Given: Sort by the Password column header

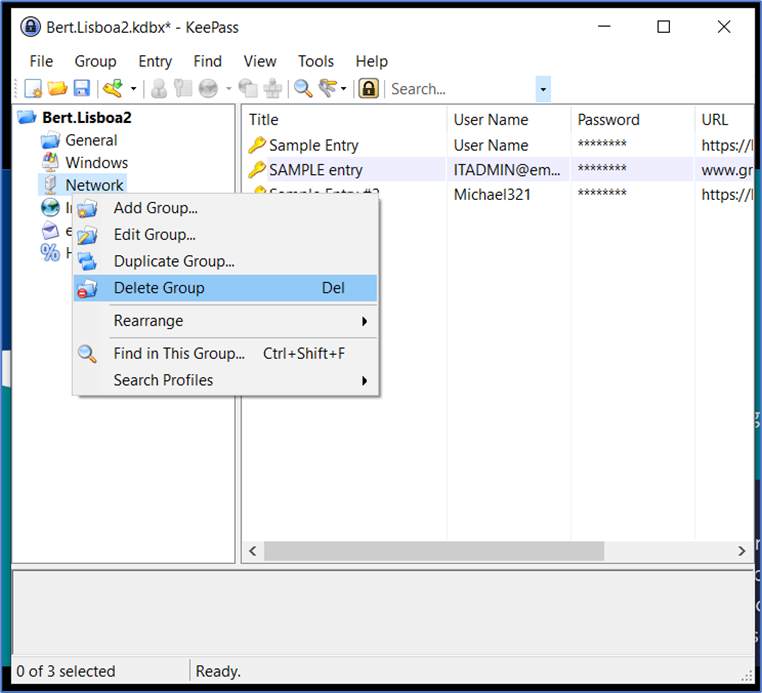Looking at the screenshot, I should 632,120.
